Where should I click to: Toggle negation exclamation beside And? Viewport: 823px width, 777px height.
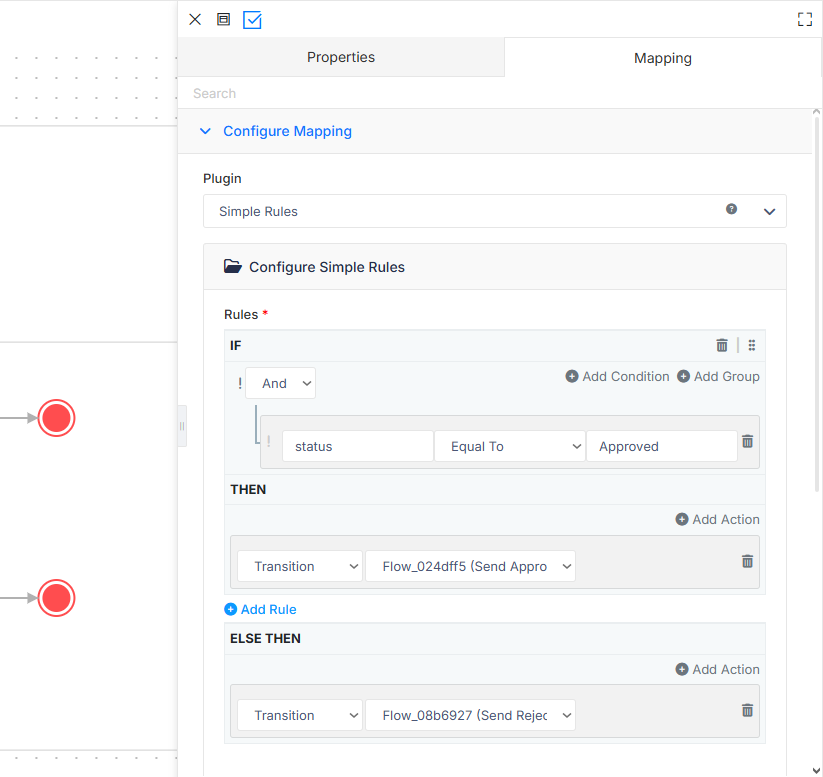coord(240,383)
